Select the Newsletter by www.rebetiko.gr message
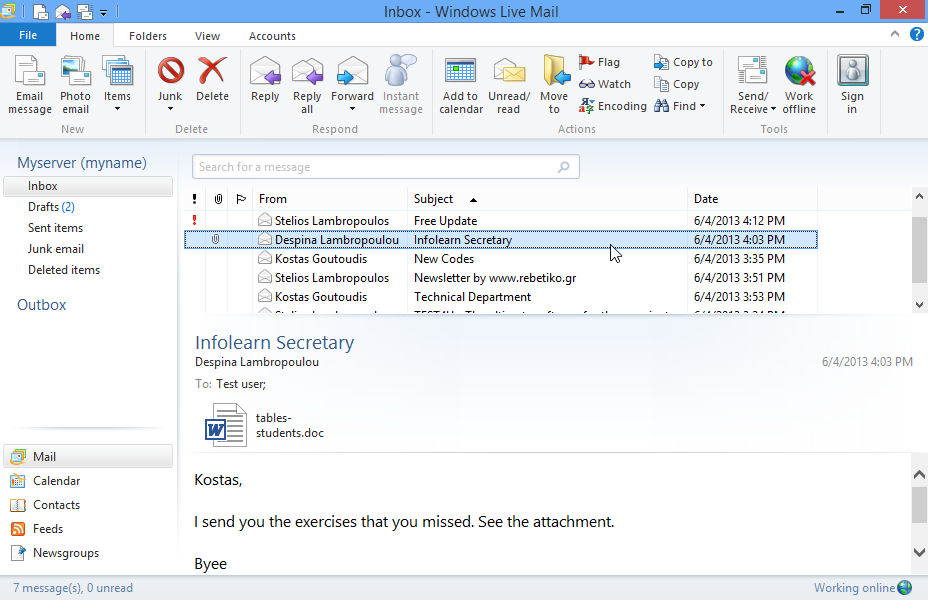The width and height of the screenshot is (928, 600). 501,278
